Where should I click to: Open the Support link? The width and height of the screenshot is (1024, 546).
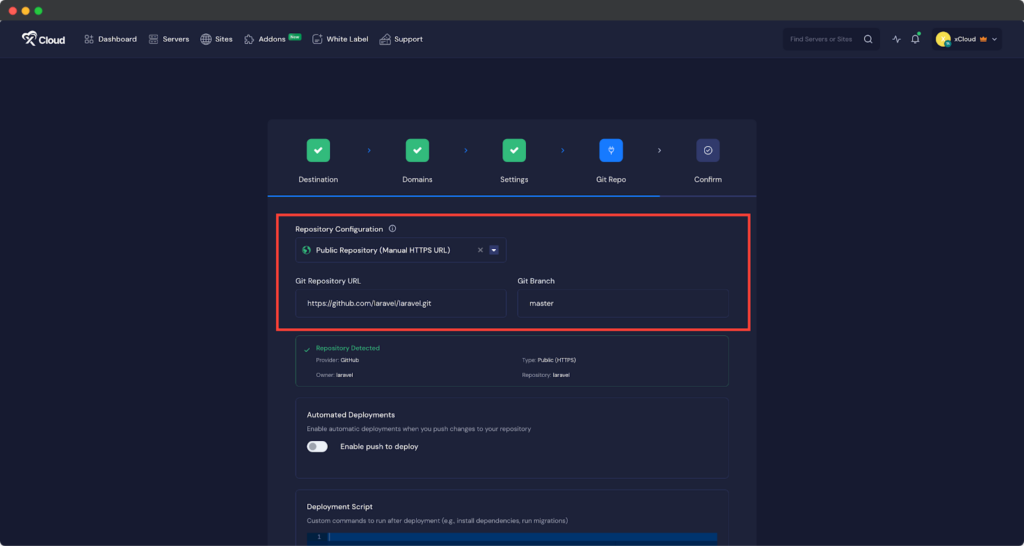tap(401, 39)
